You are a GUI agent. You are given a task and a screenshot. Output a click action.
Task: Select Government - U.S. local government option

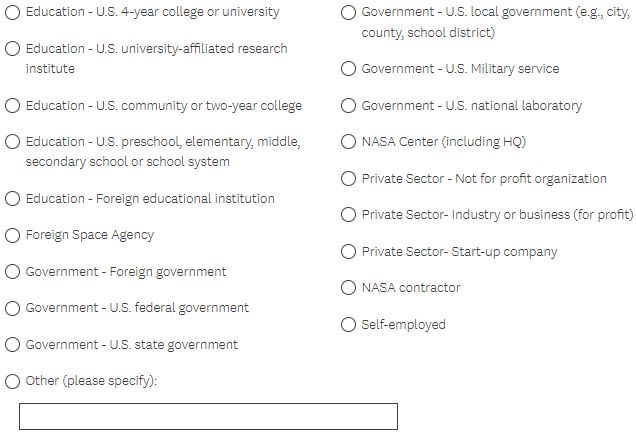point(348,12)
